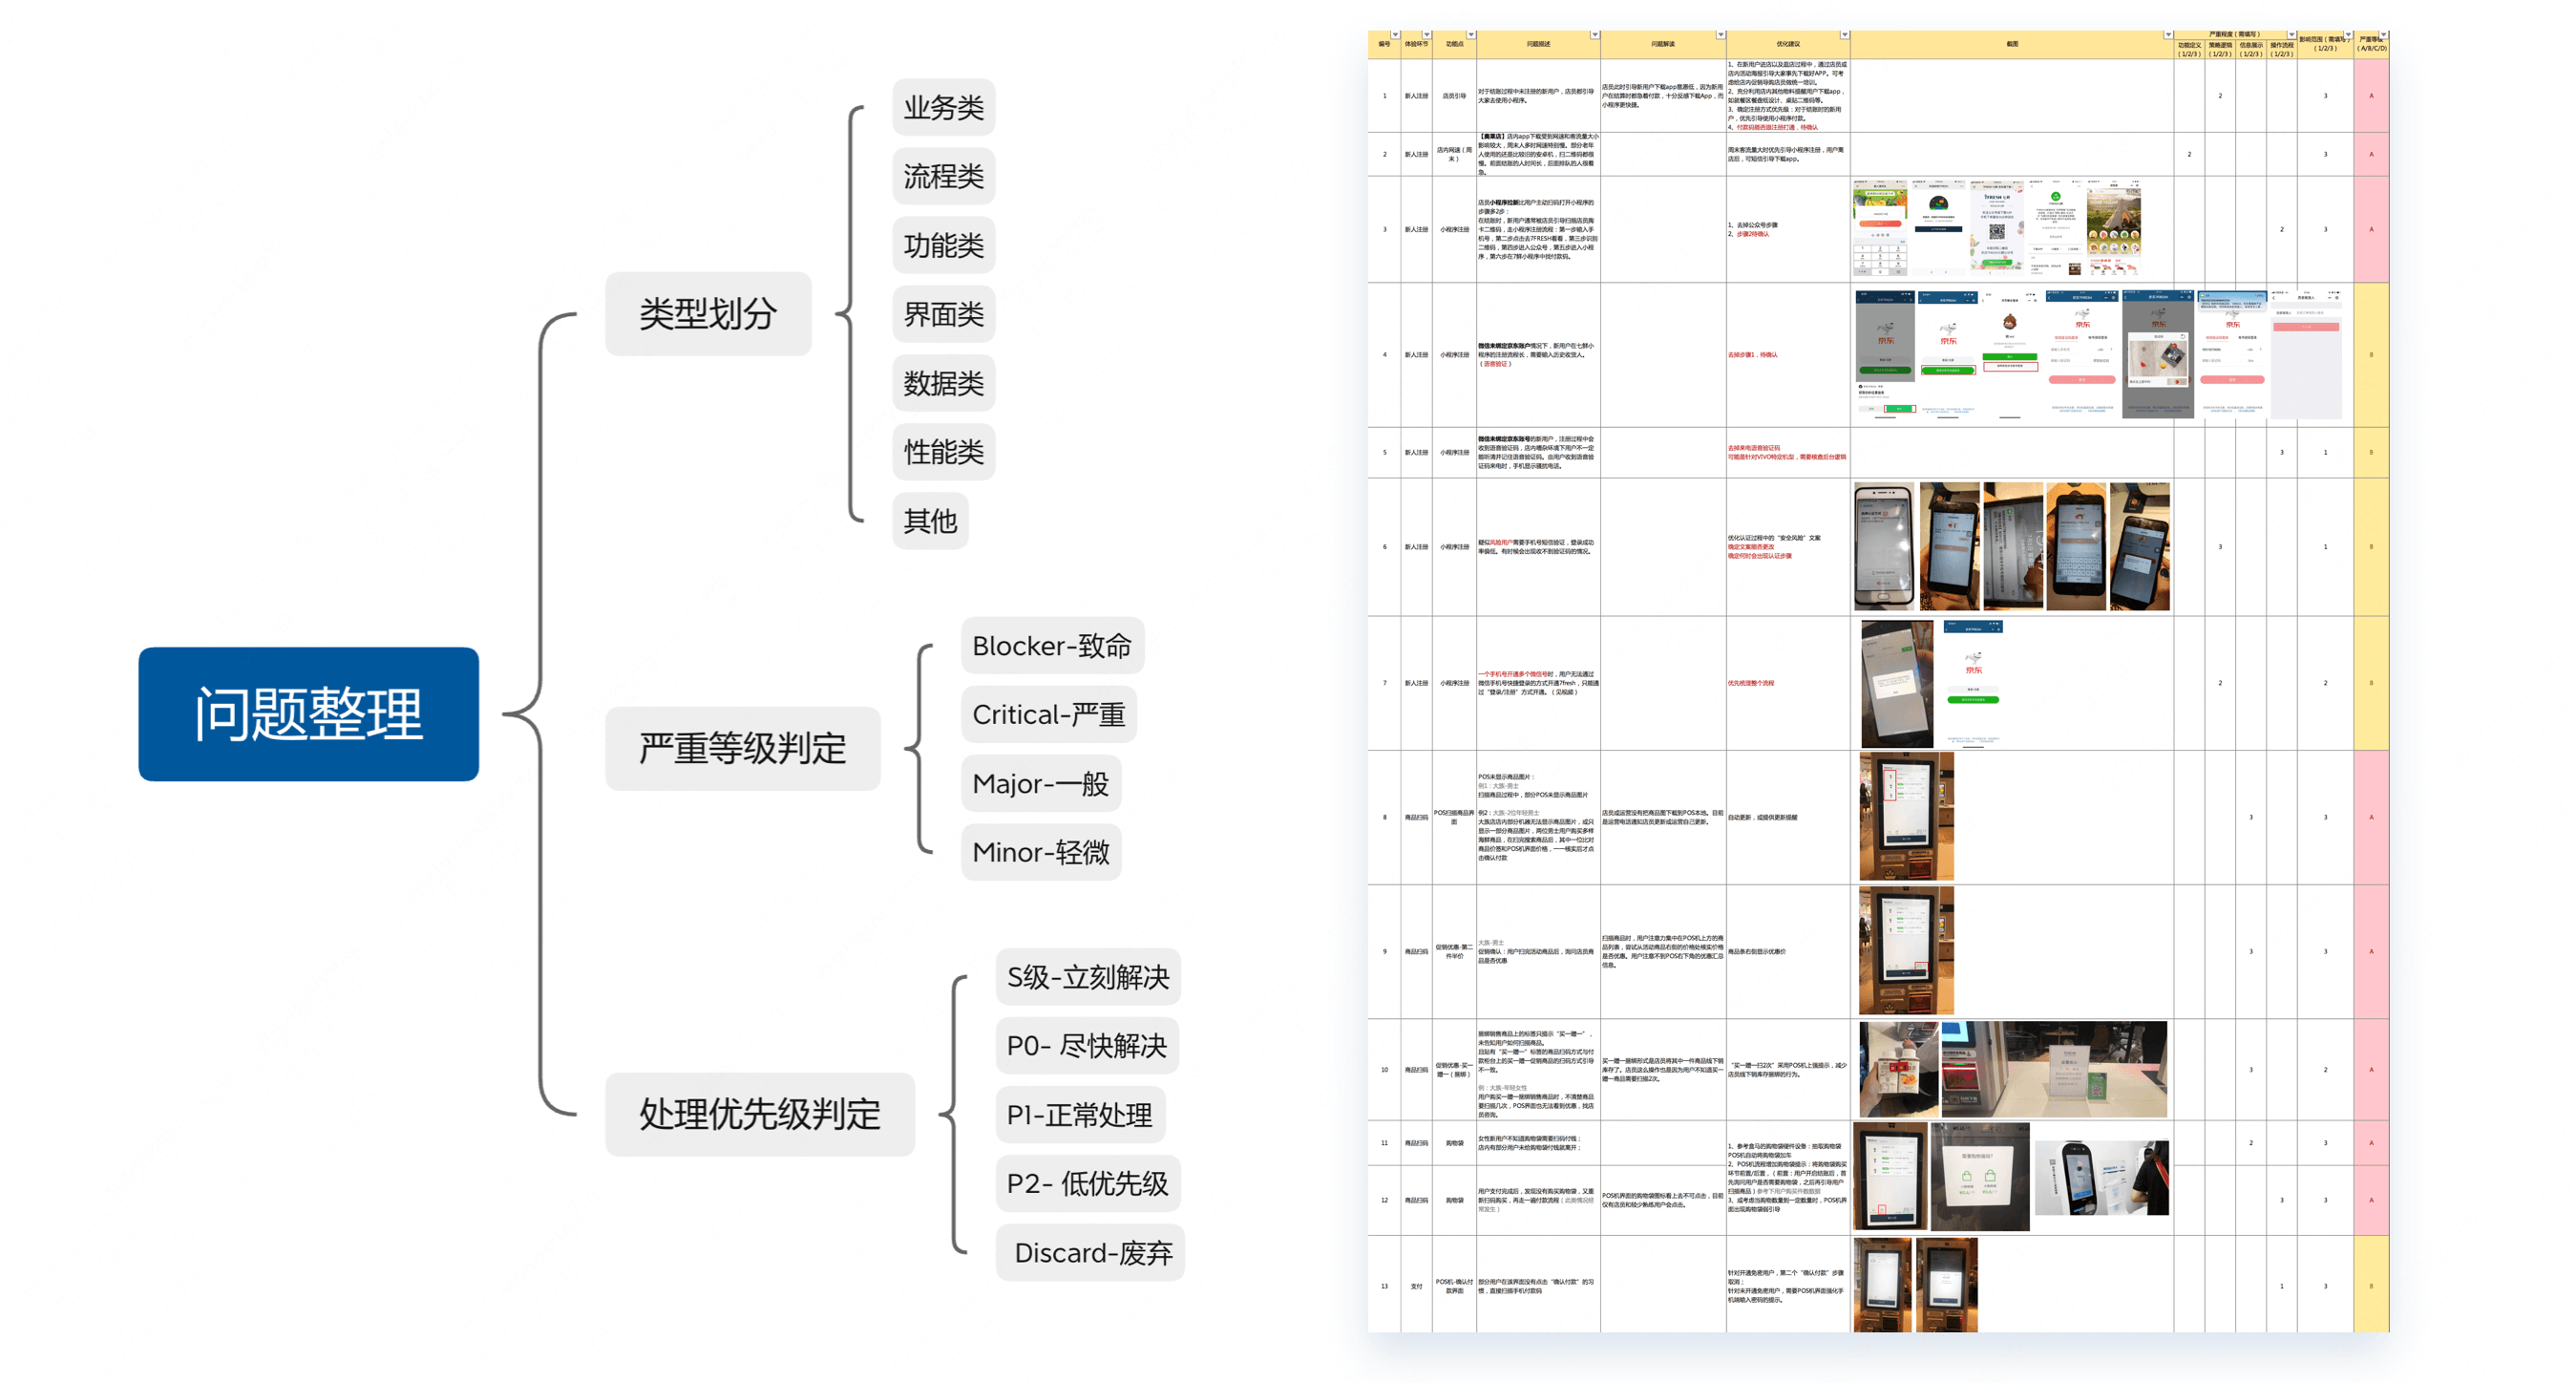Click the POS kiosk photo in row 8

coord(1905,816)
